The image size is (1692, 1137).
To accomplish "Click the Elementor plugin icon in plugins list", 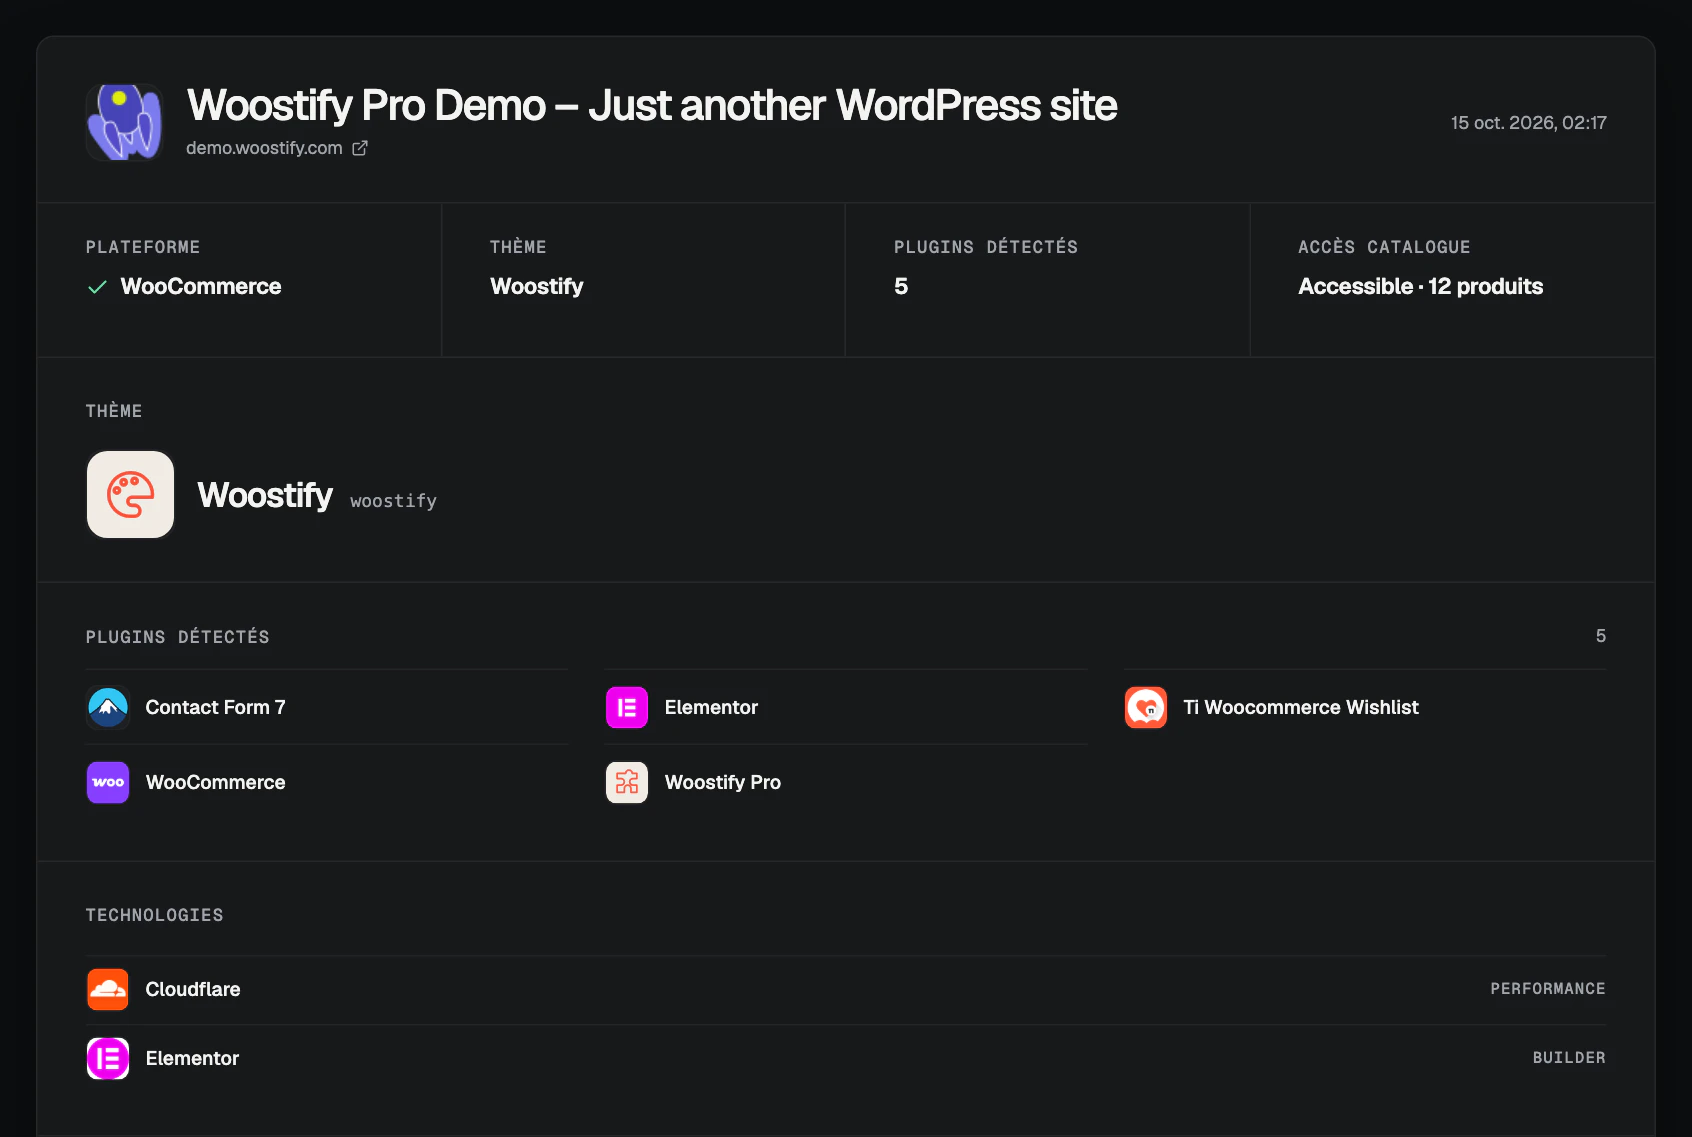I will (x=627, y=707).
